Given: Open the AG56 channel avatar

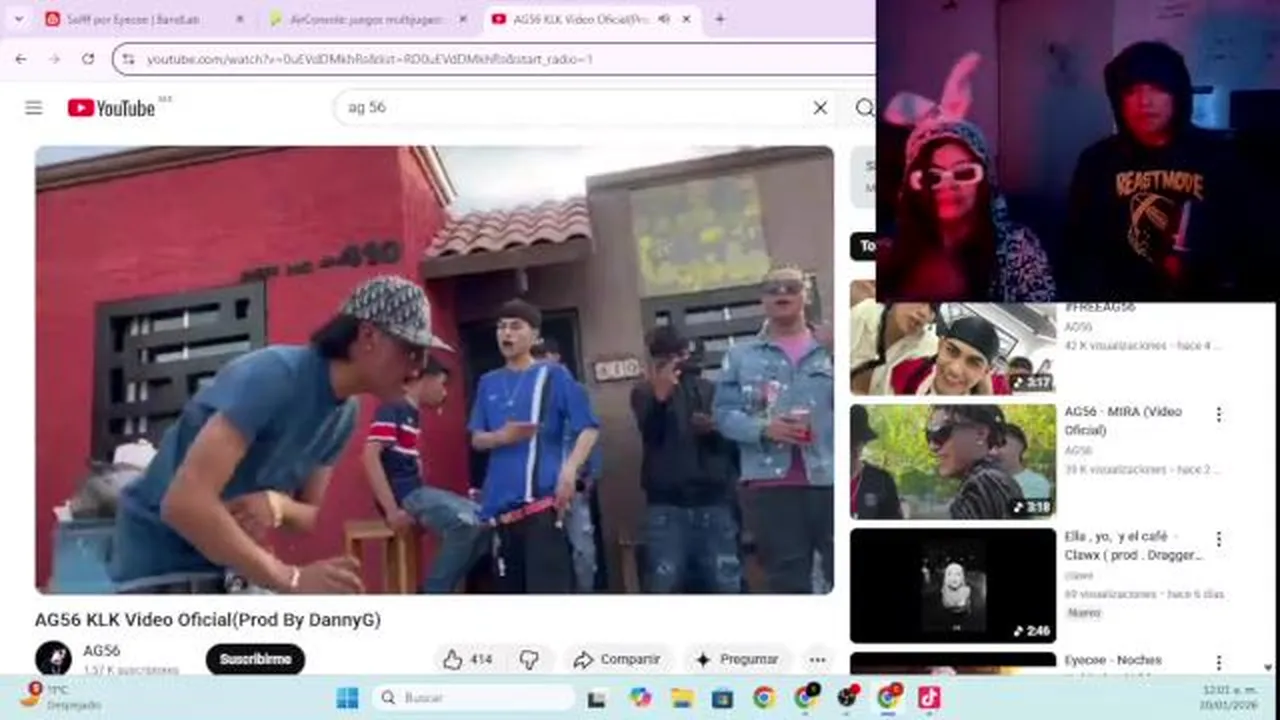Looking at the screenshot, I should point(53,658).
